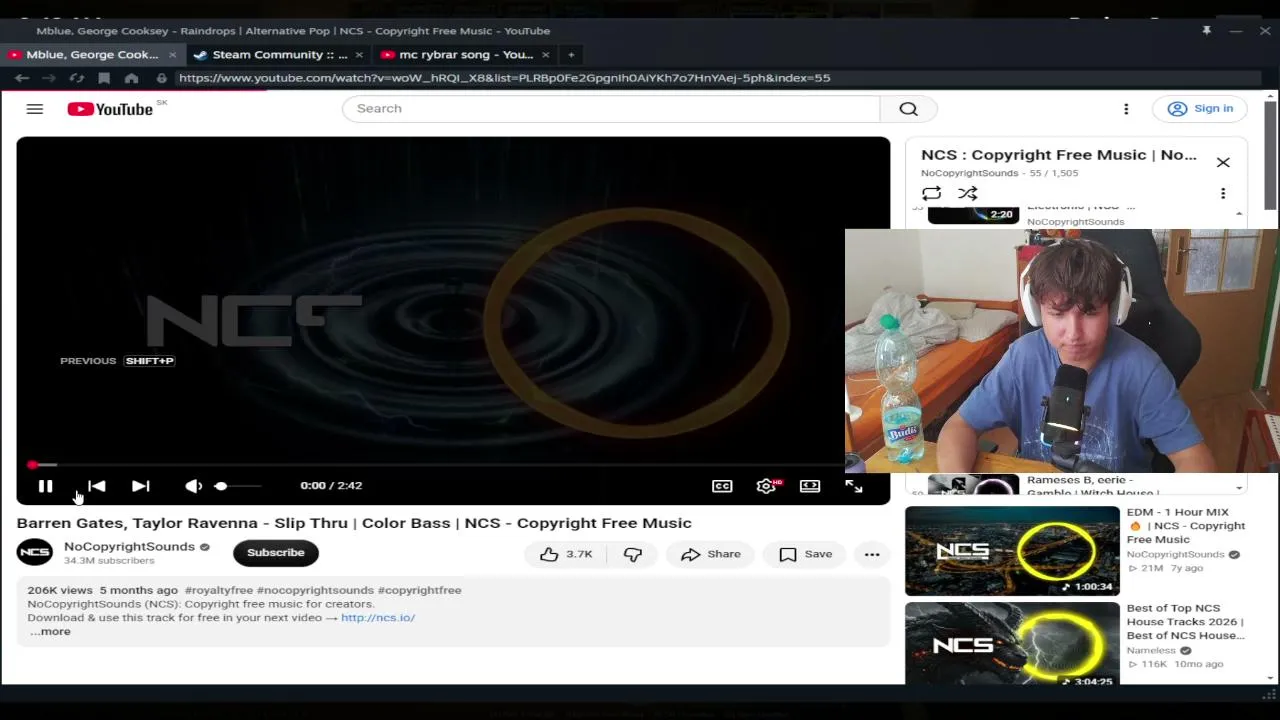
Task: Open the EDM - 1 Hour MIX video thumbnail
Action: point(1012,551)
